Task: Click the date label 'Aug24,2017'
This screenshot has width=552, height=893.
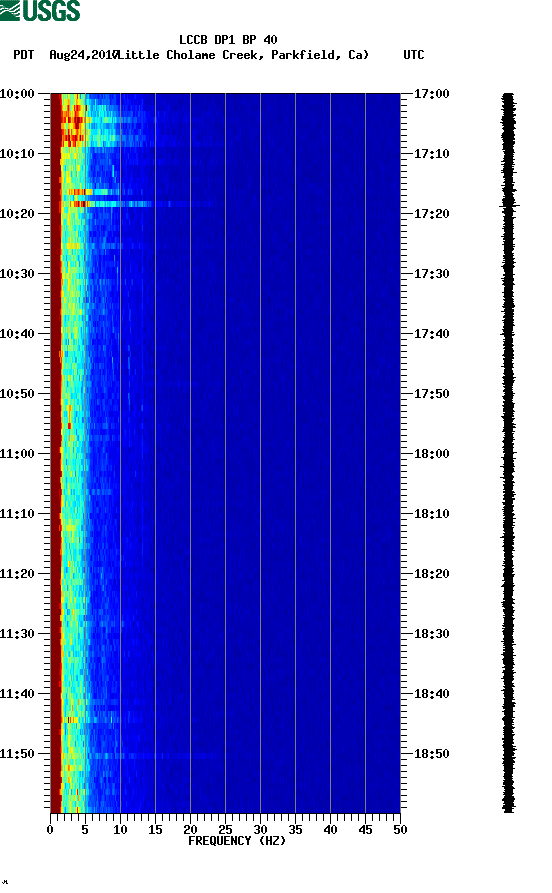Action: click(84, 55)
